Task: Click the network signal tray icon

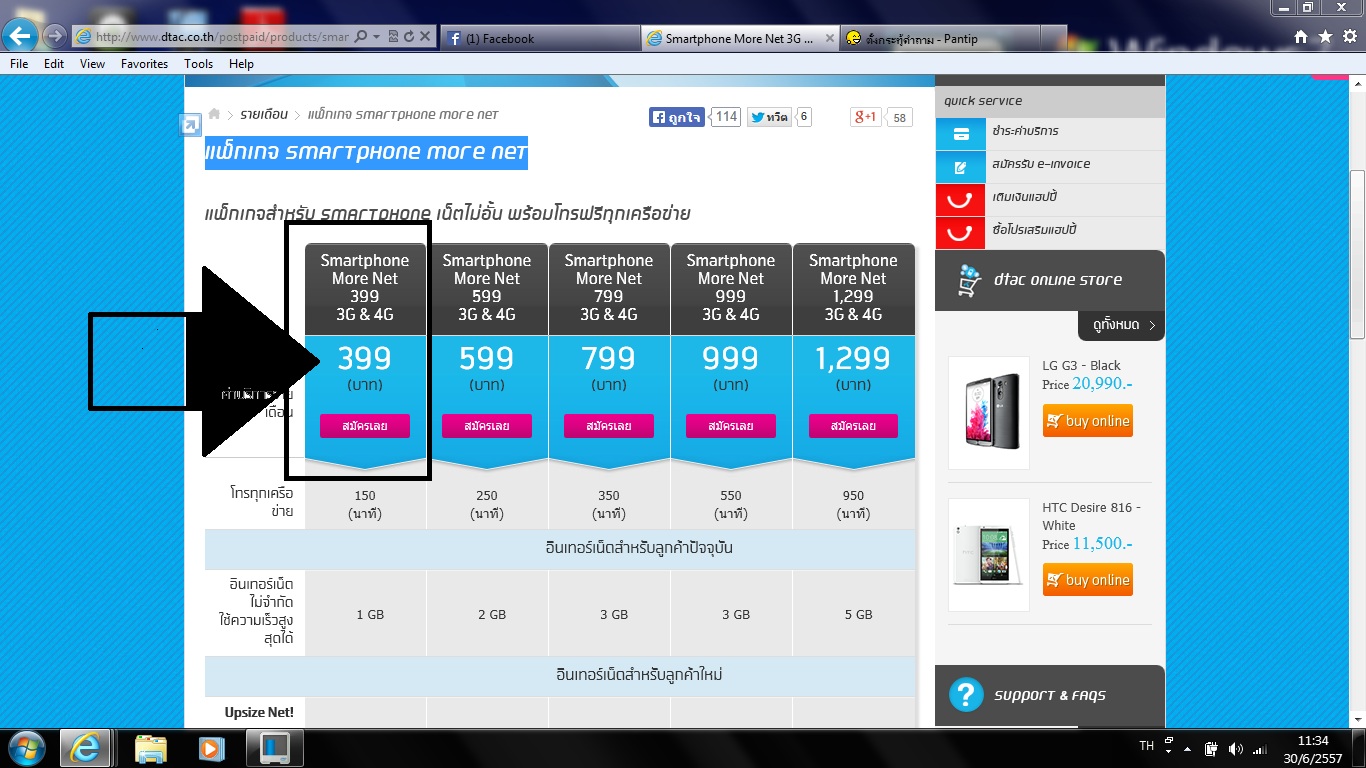Action: [x=1259, y=749]
